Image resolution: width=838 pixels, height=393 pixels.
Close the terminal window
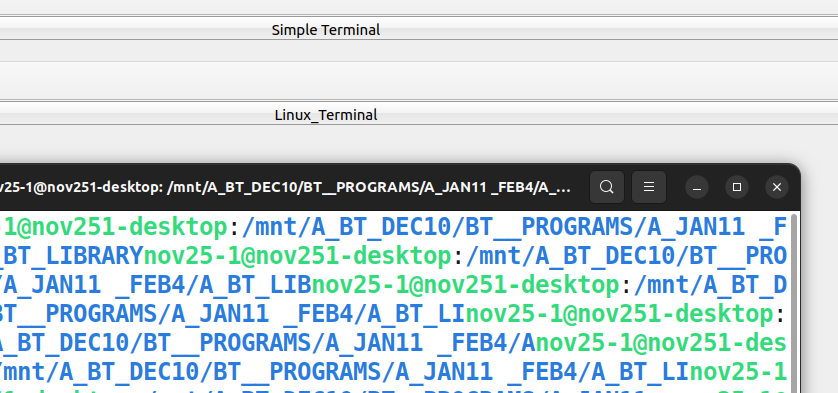tap(777, 187)
